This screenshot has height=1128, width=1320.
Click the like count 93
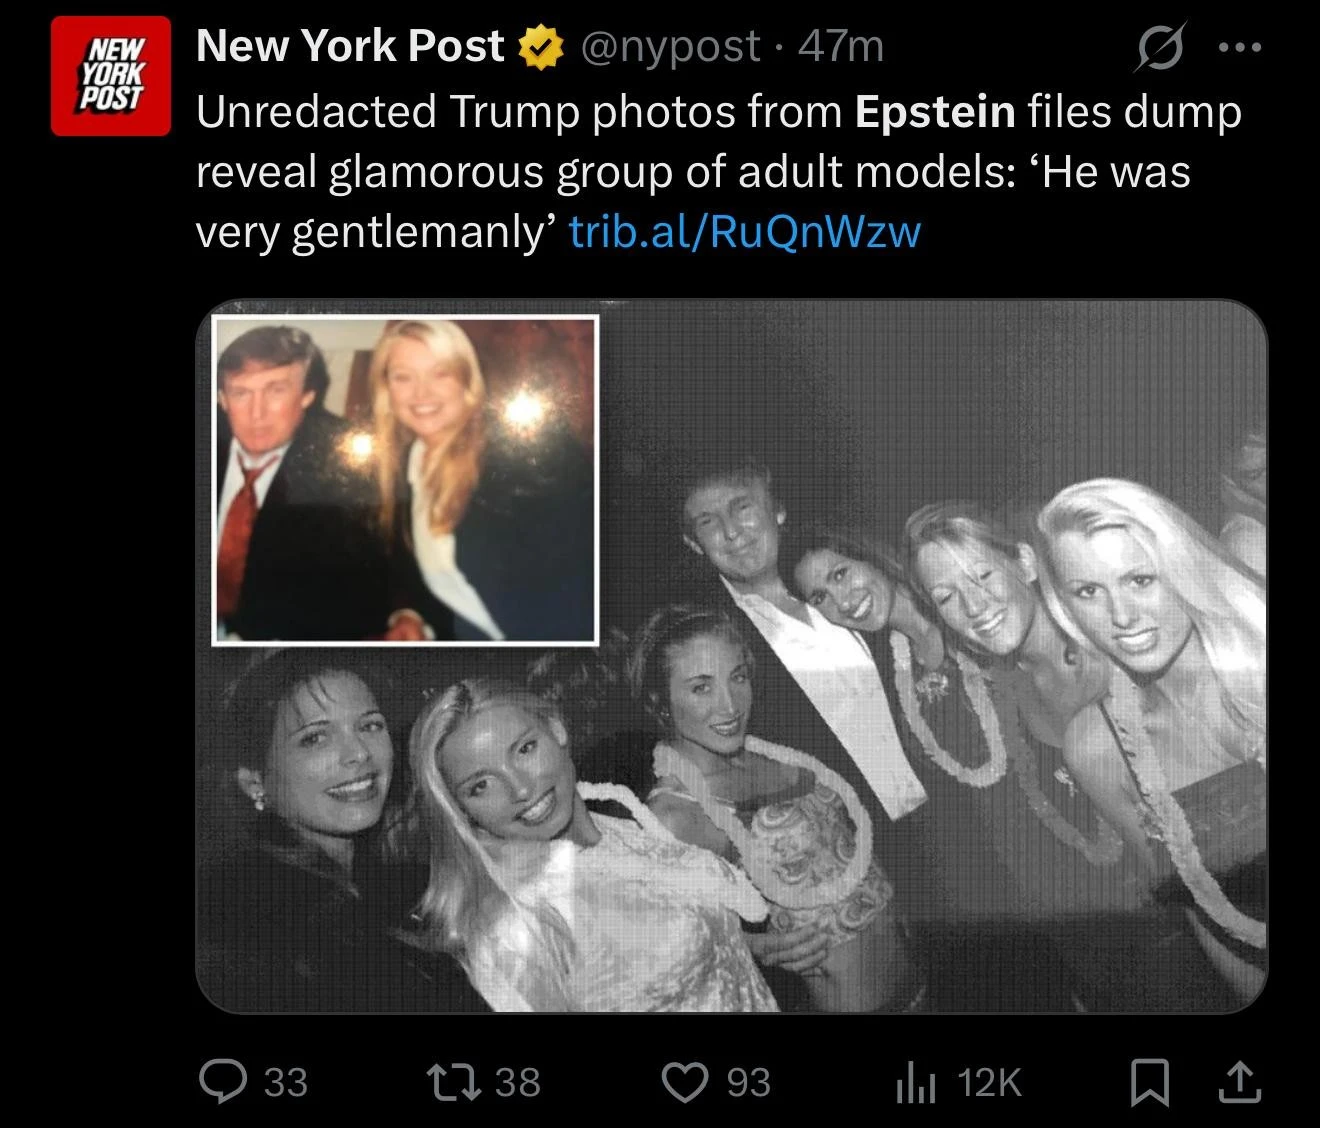tap(748, 1082)
